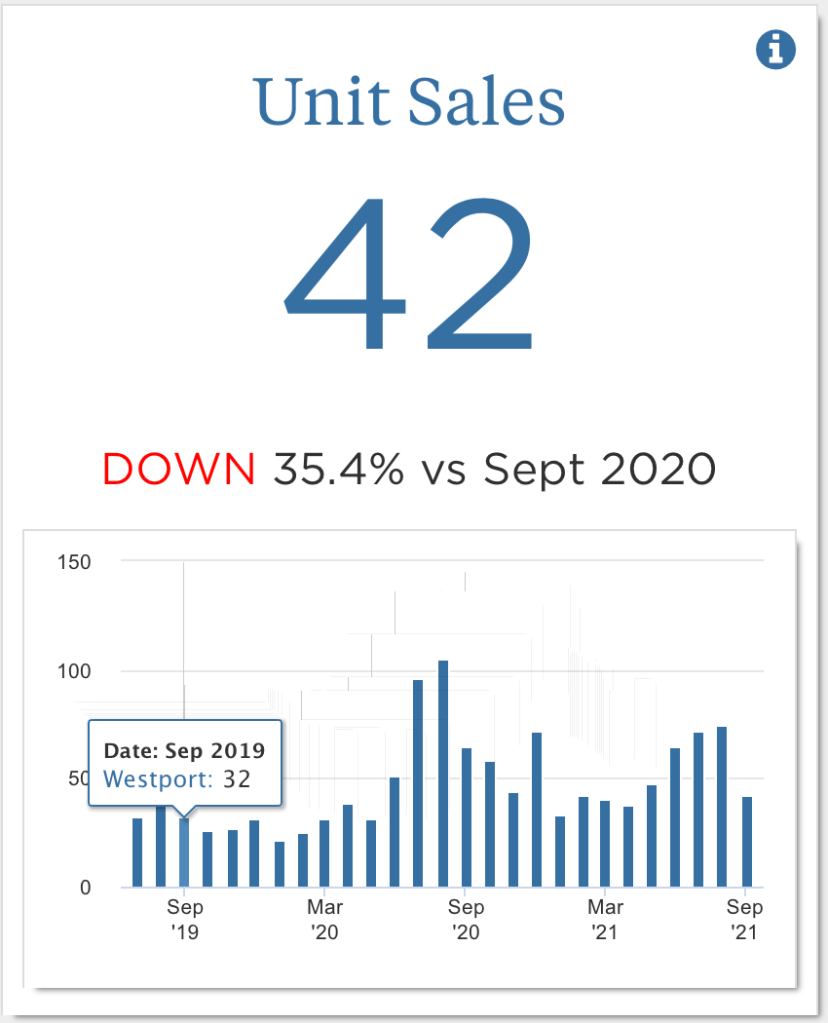Select the first bar on the chart's left
The image size is (828, 1023).
pyautogui.click(x=137, y=852)
